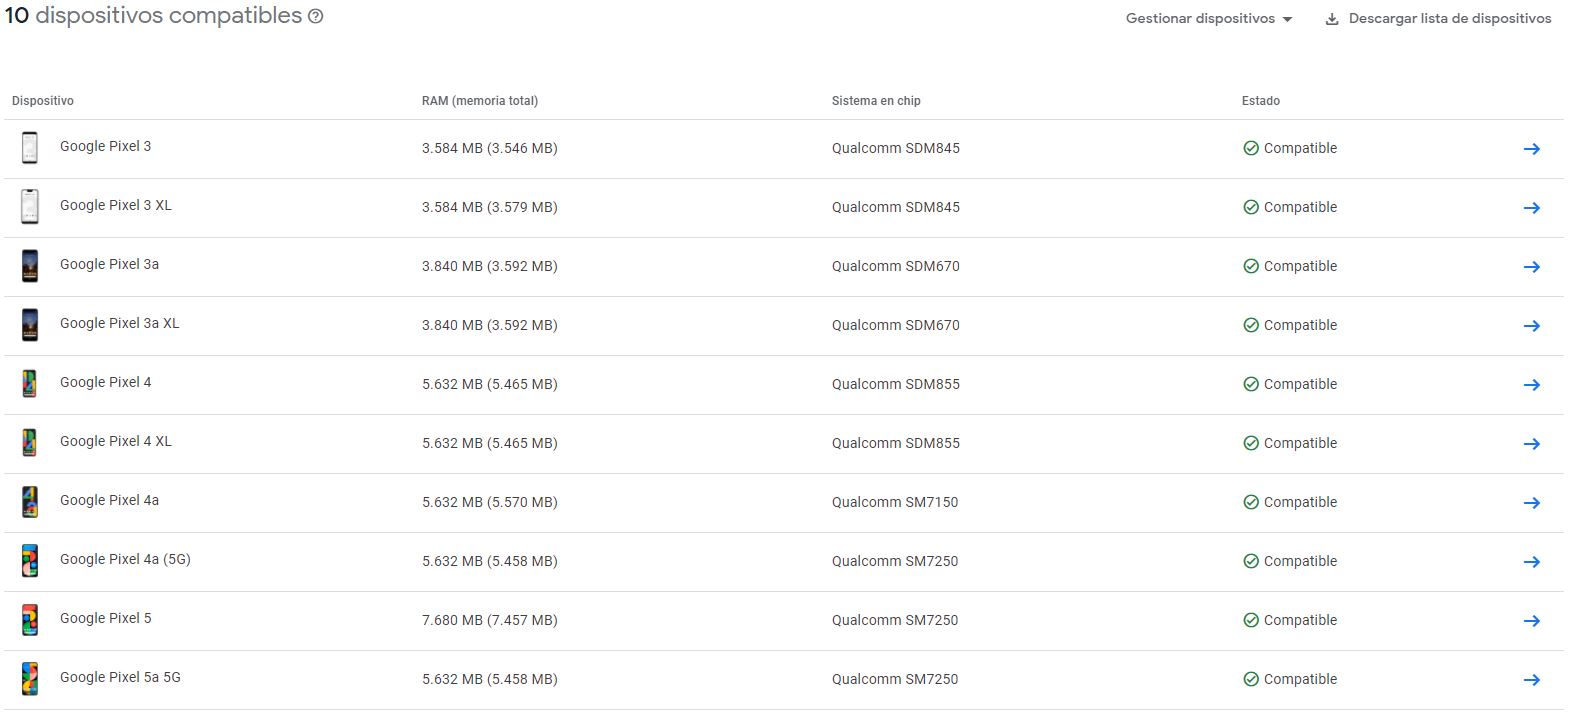Click Compatible status for Google Pixel 5a 5G
Screen dimensions: 1578x717
click(1290, 679)
